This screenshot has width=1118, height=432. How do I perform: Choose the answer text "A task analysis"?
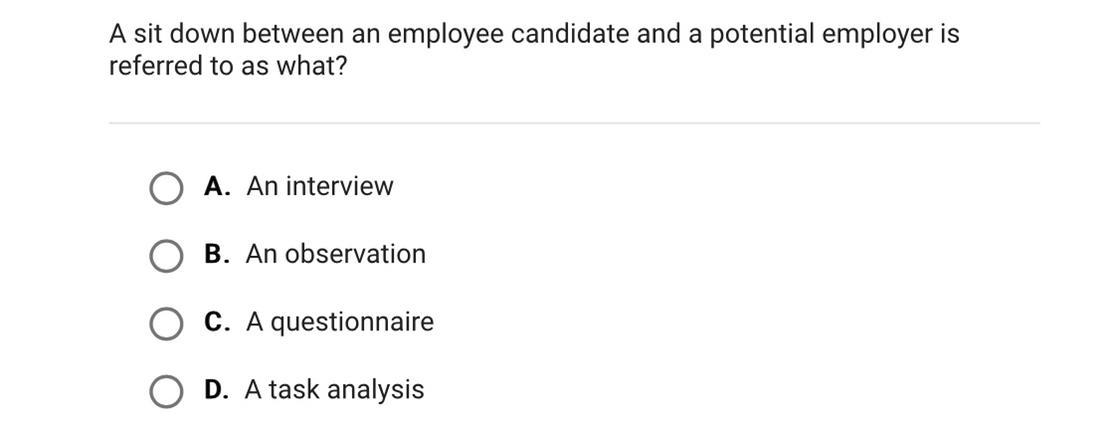click(x=334, y=390)
